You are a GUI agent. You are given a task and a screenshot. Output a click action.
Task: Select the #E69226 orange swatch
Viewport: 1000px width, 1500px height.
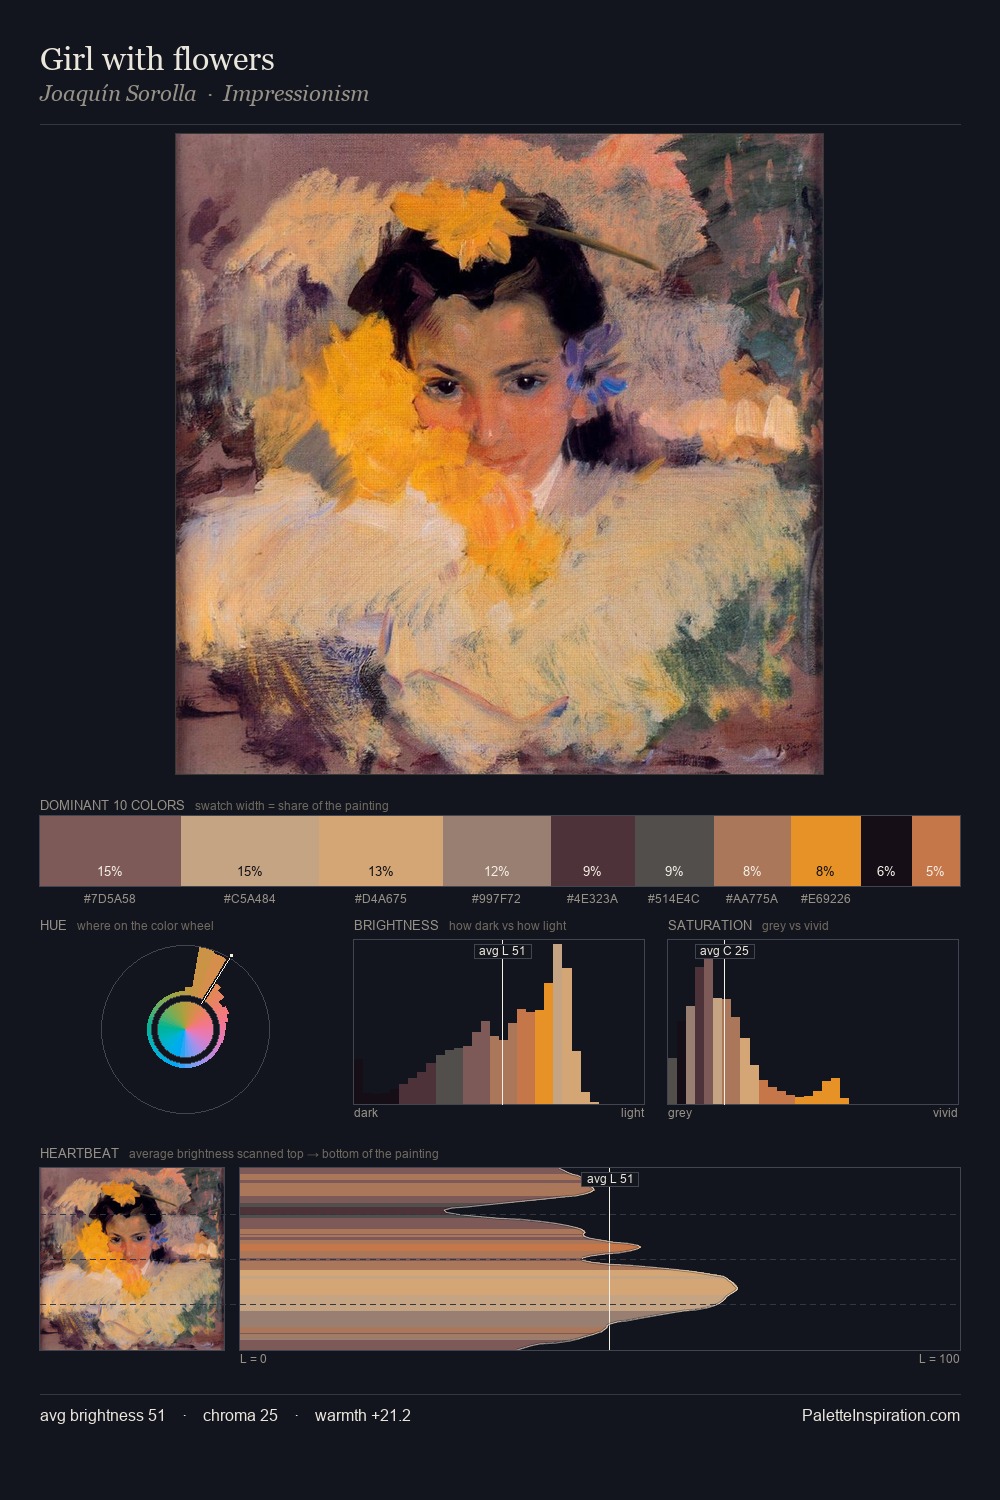[x=826, y=851]
